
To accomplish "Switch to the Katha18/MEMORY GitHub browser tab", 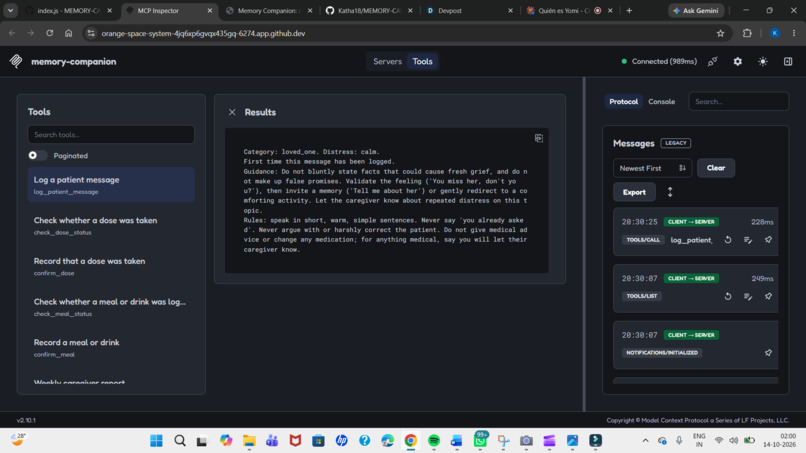I will pos(369,10).
